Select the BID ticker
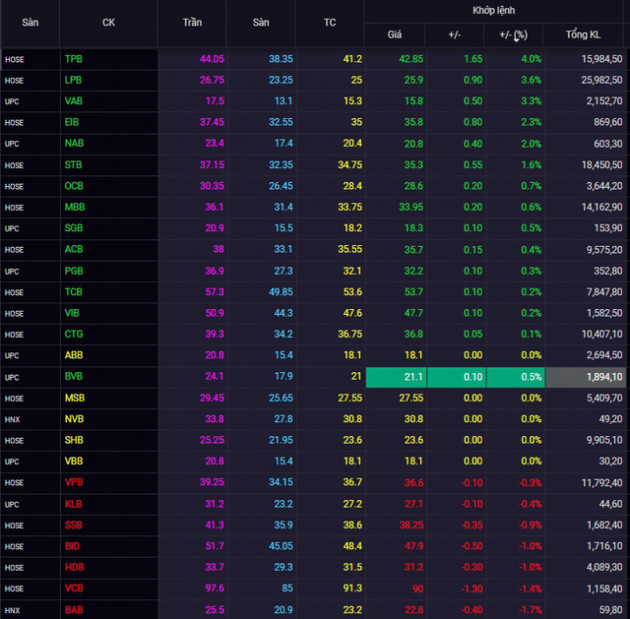The image size is (630, 619). click(72, 546)
